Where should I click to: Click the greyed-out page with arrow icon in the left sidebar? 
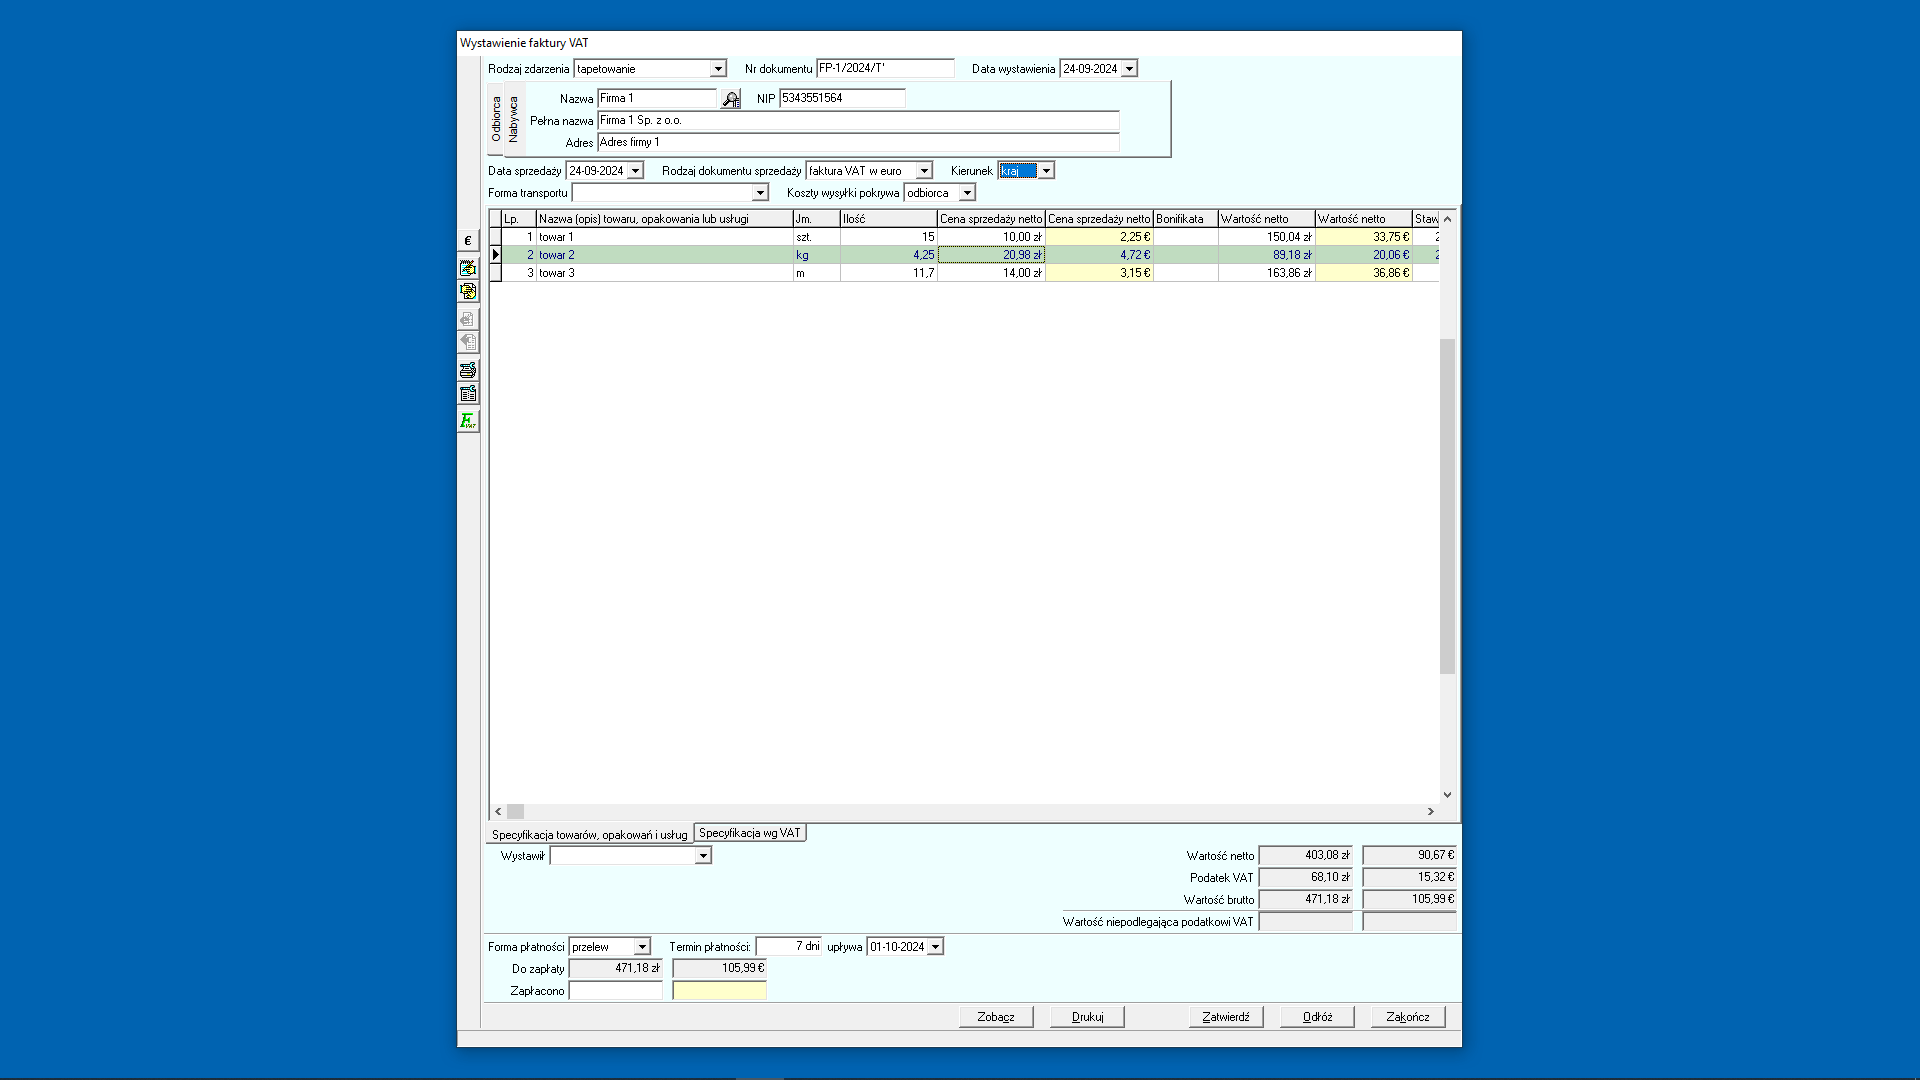coord(467,342)
